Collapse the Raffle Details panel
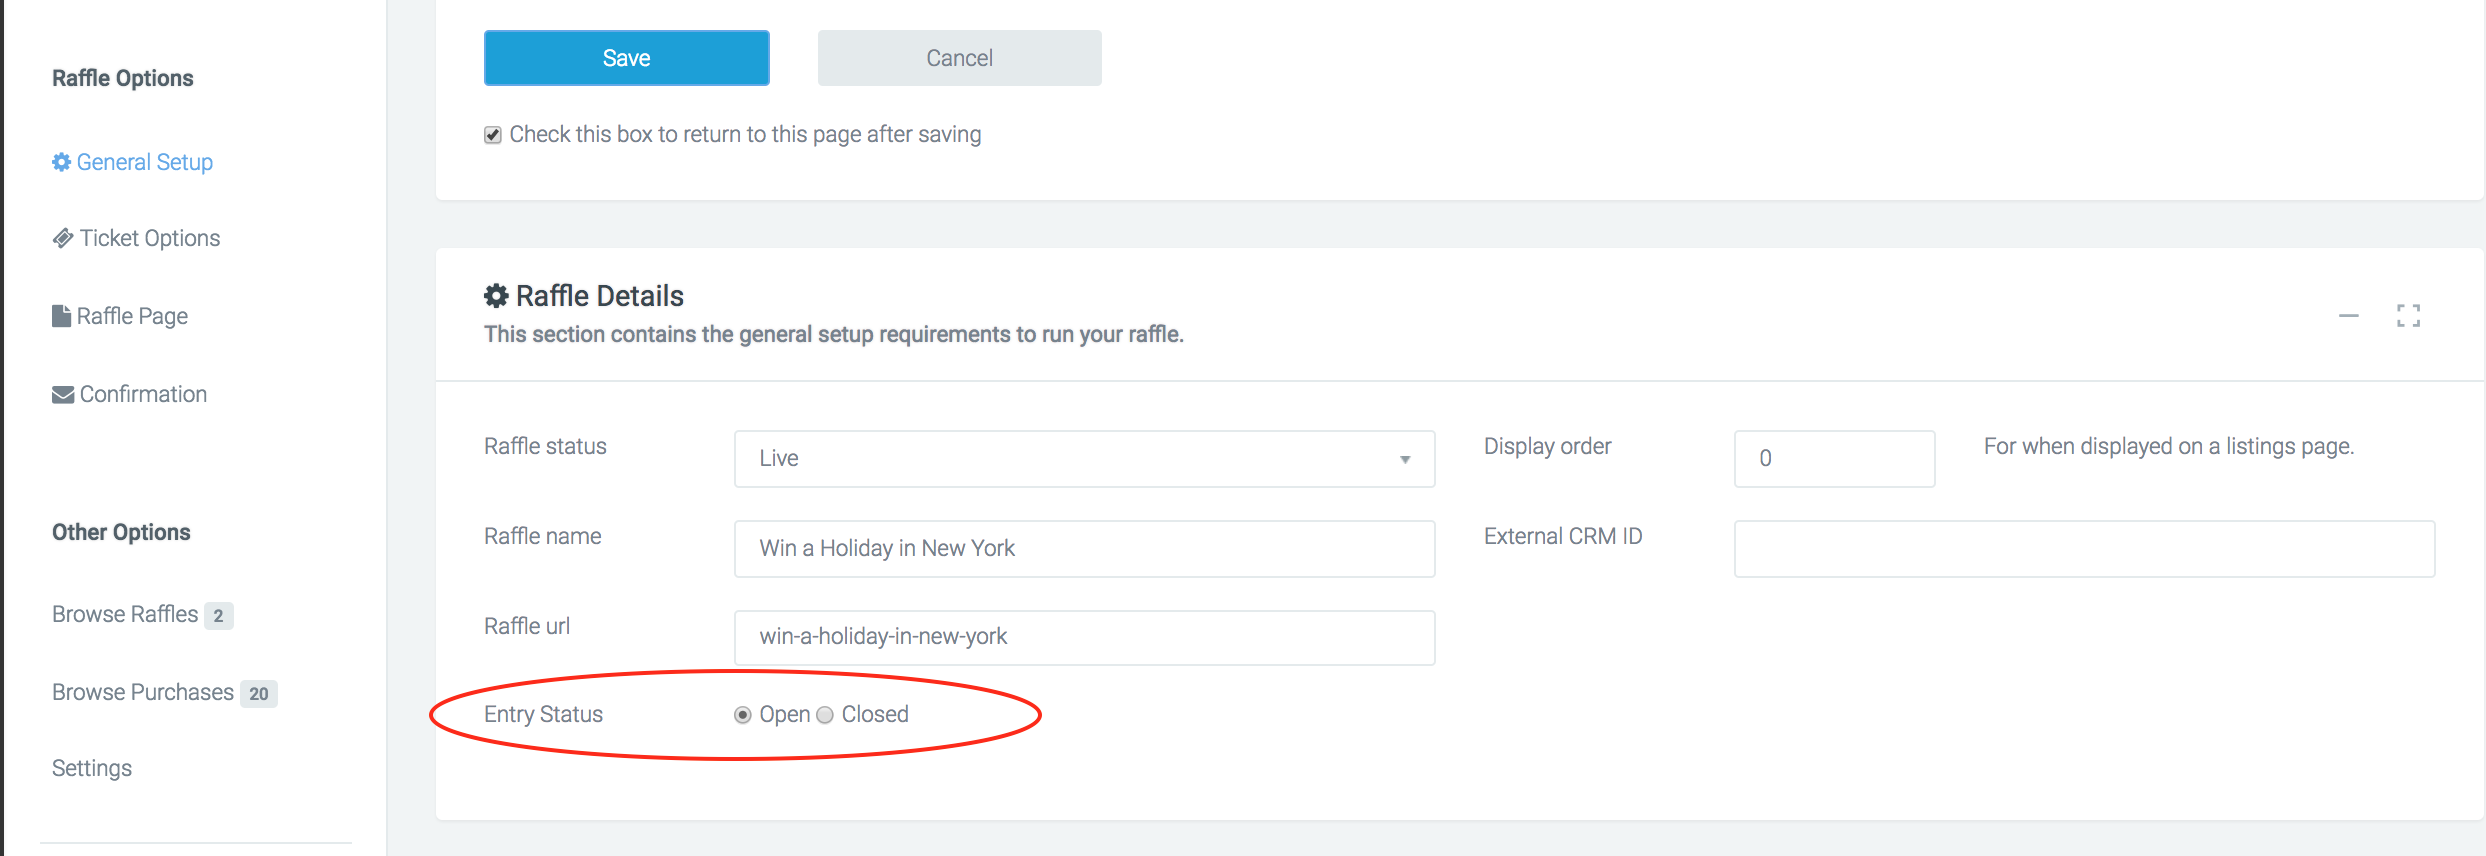Screen dimensions: 2486x856 coord(2348,316)
